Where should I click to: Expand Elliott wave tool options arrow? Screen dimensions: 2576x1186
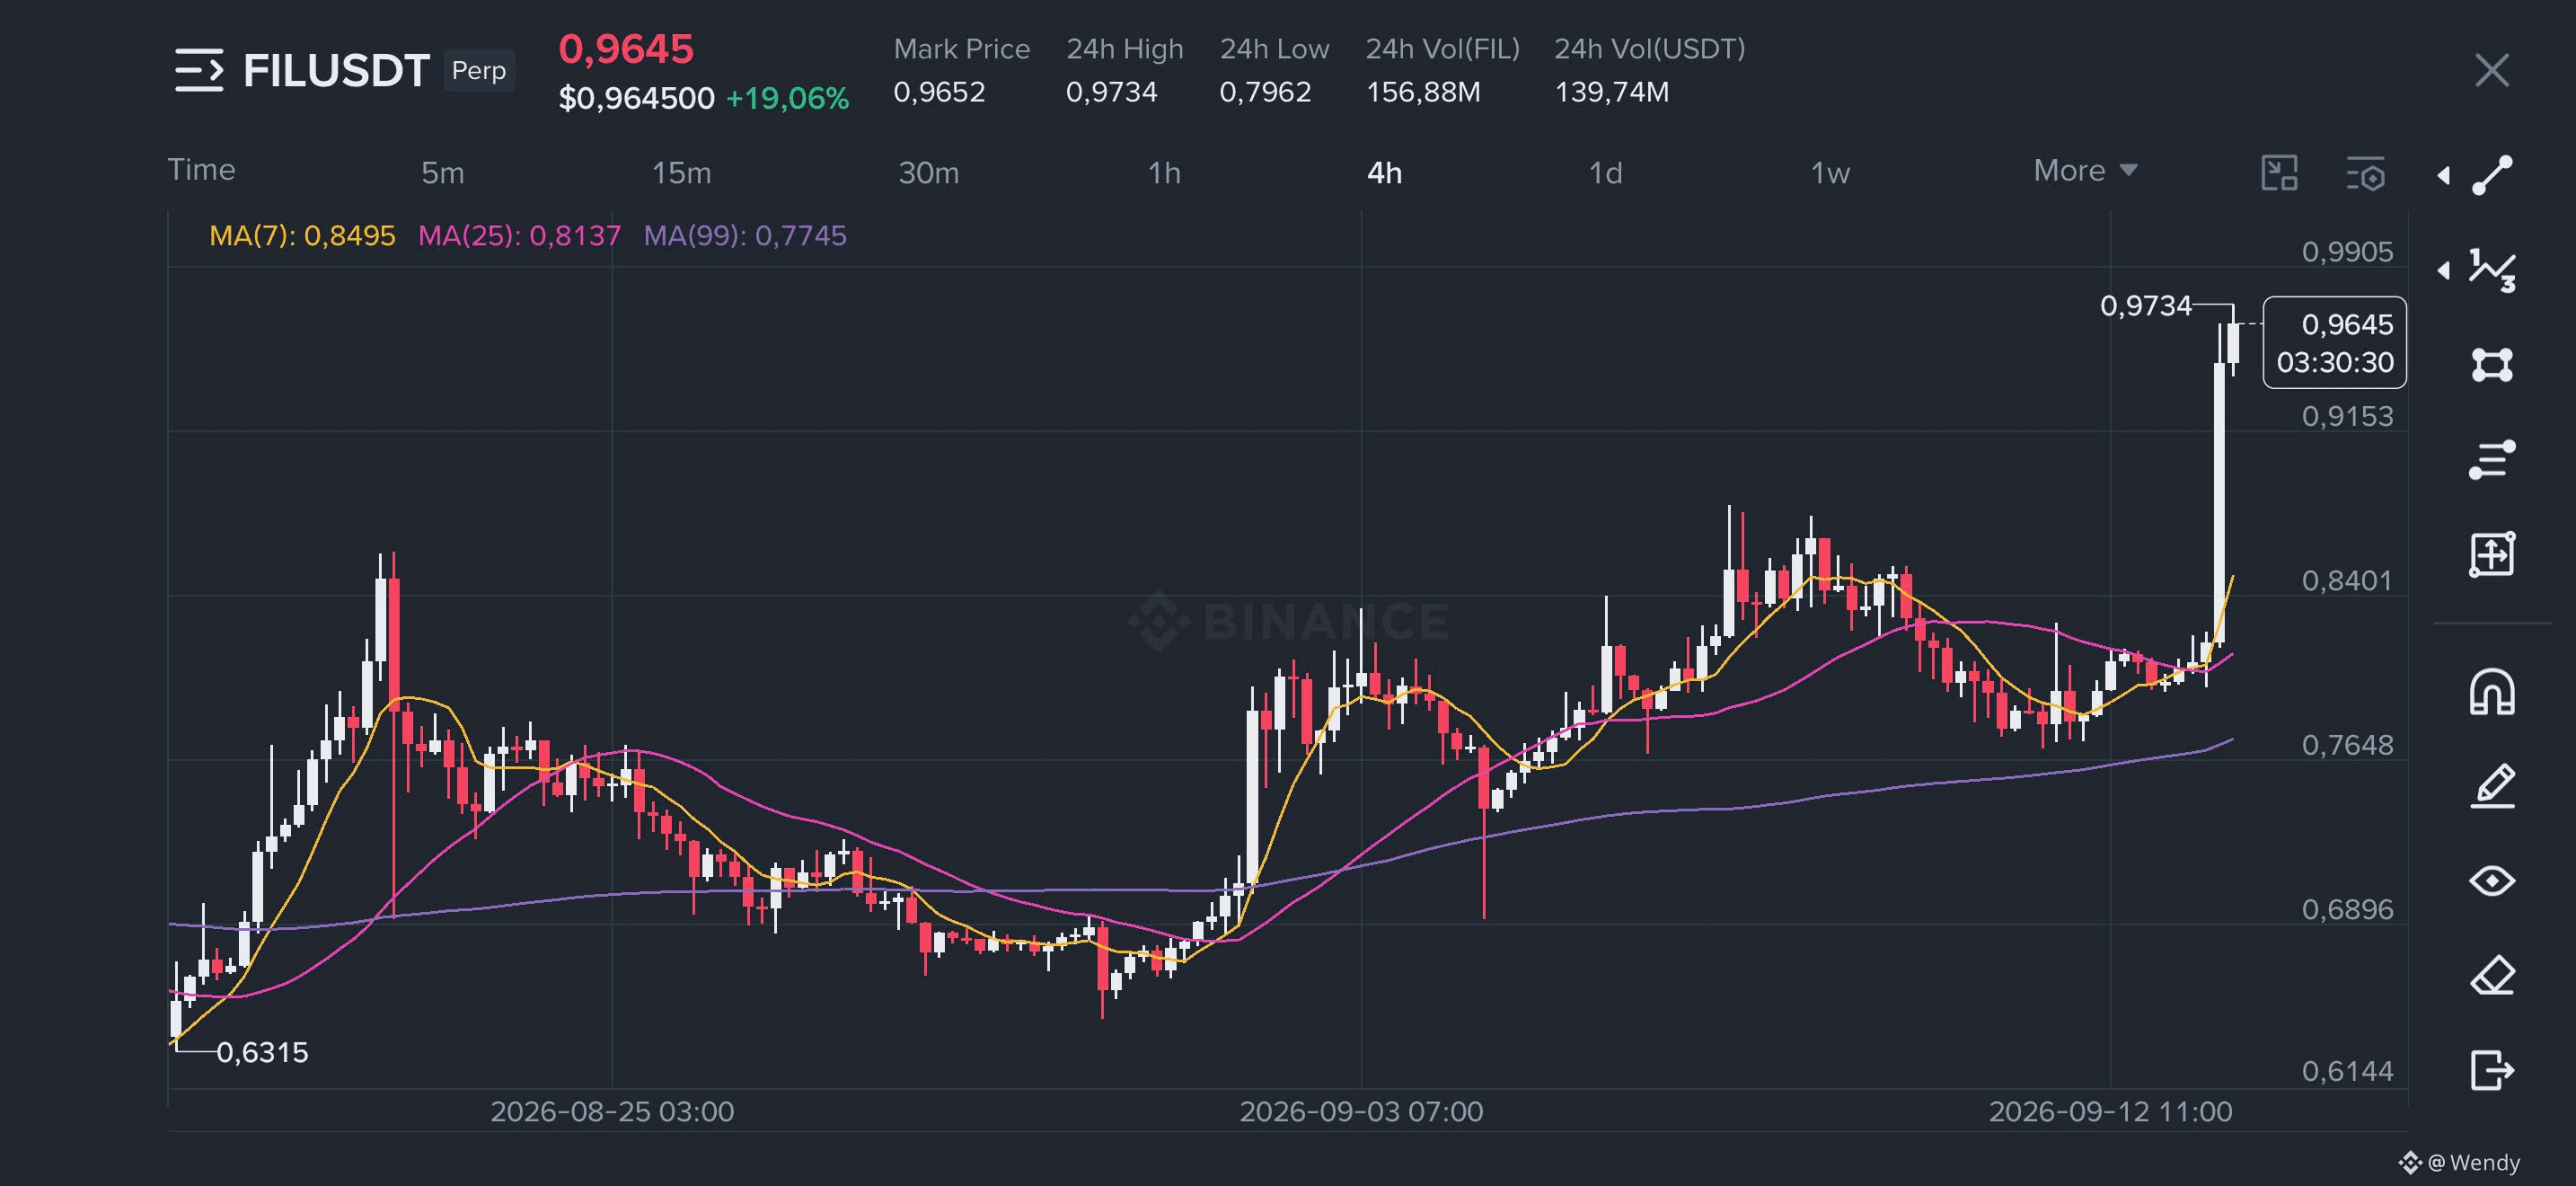[2443, 270]
